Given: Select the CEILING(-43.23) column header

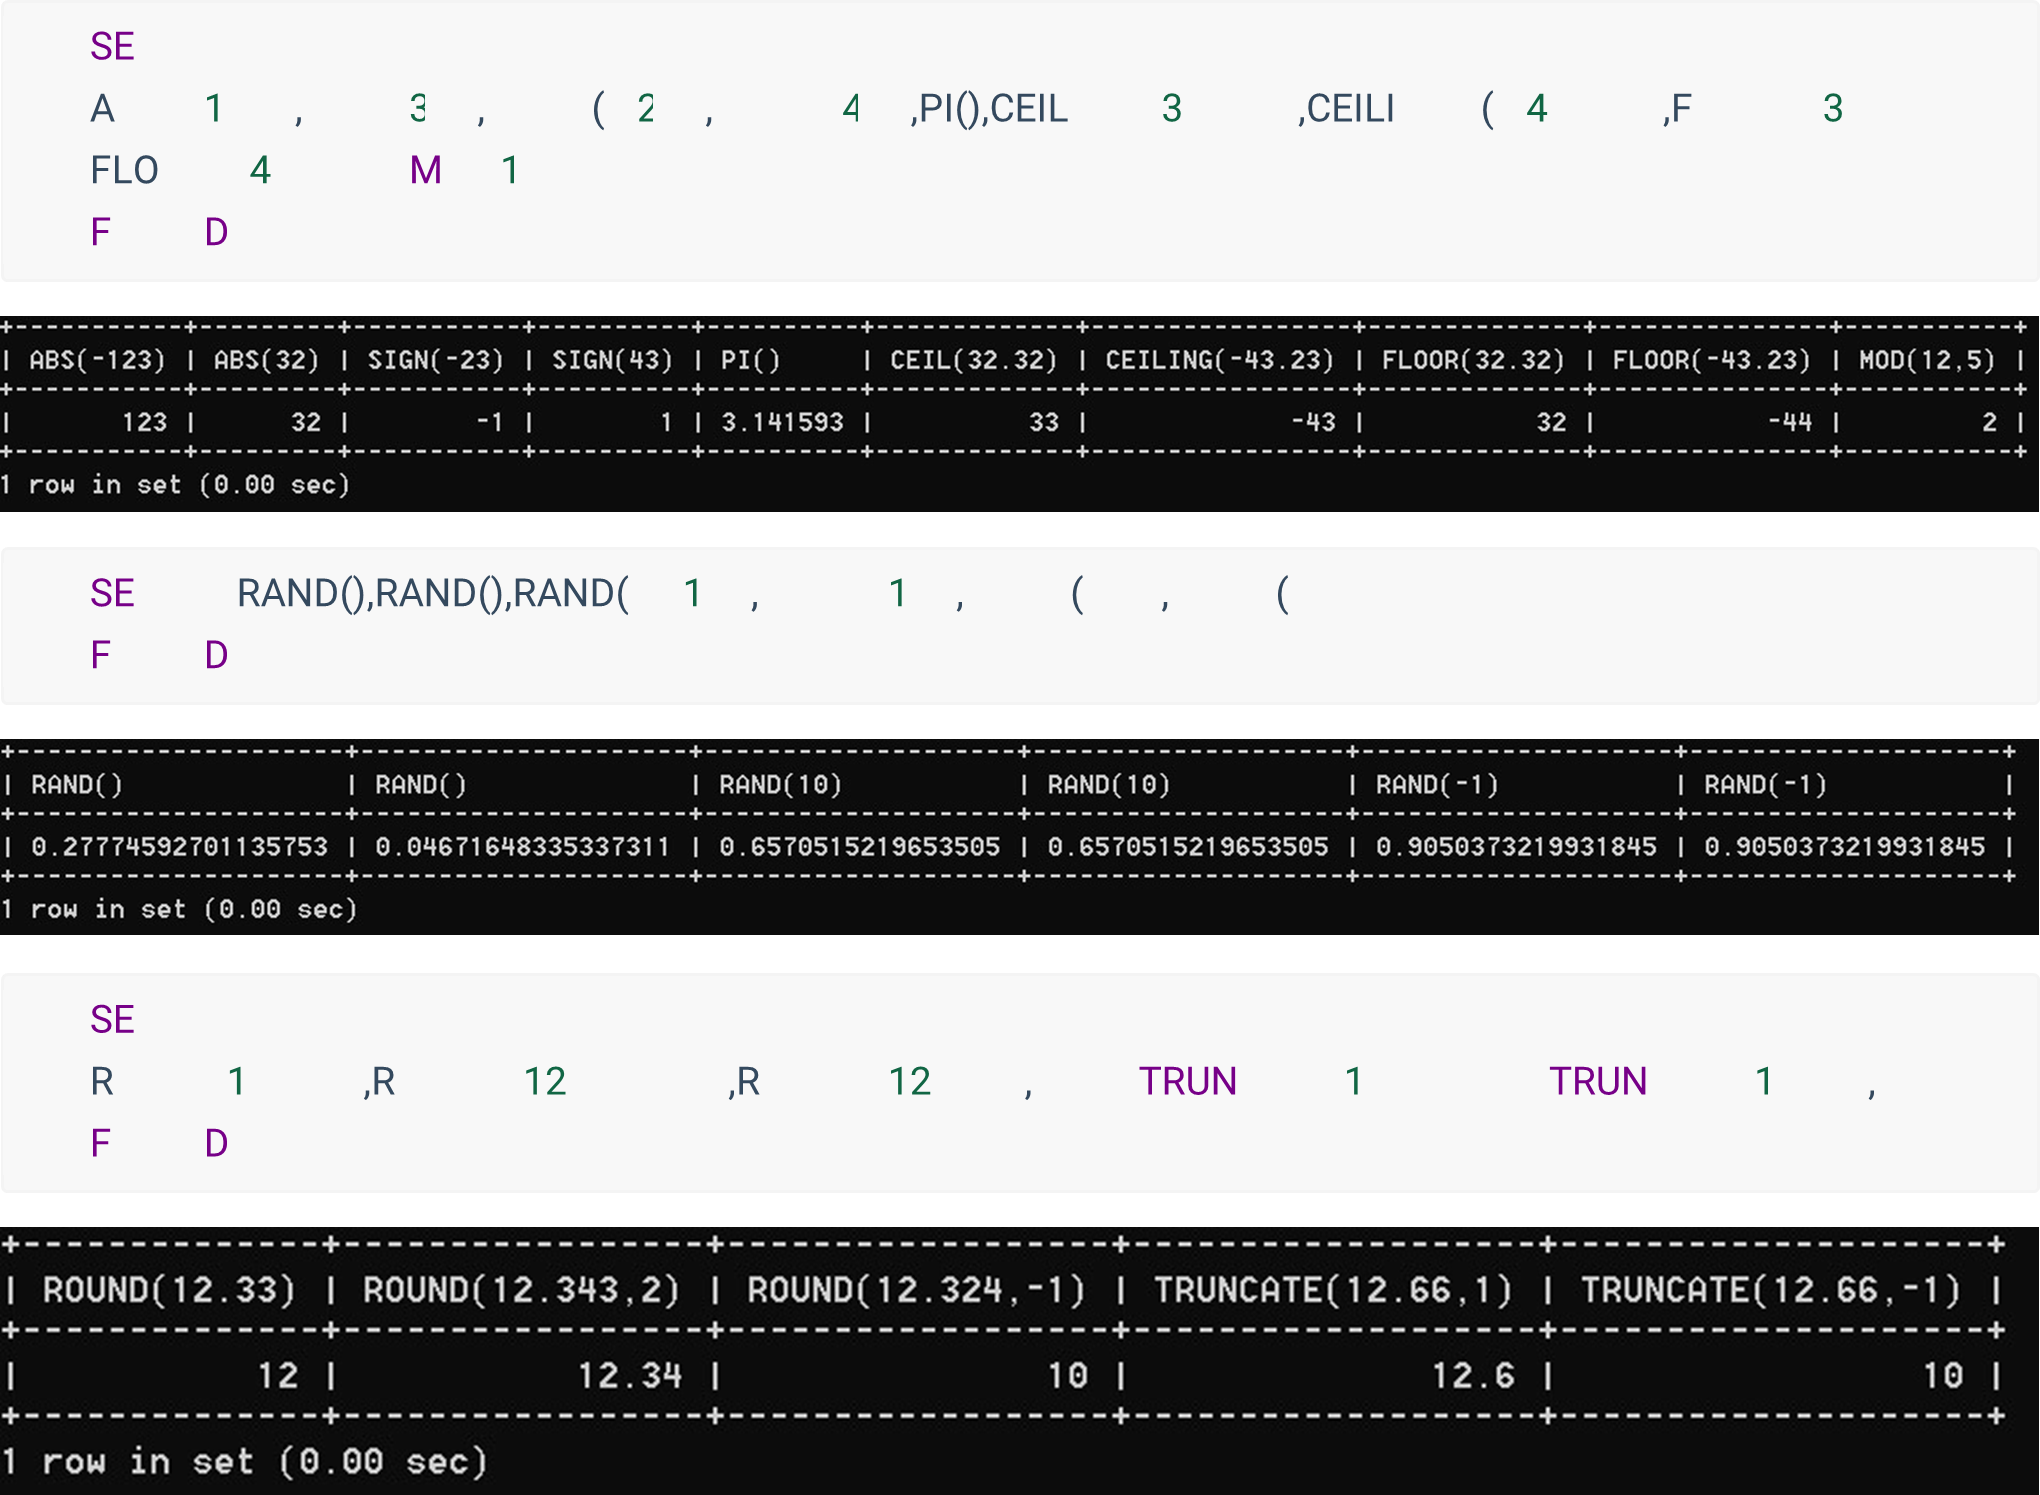Looking at the screenshot, I should tap(1219, 360).
